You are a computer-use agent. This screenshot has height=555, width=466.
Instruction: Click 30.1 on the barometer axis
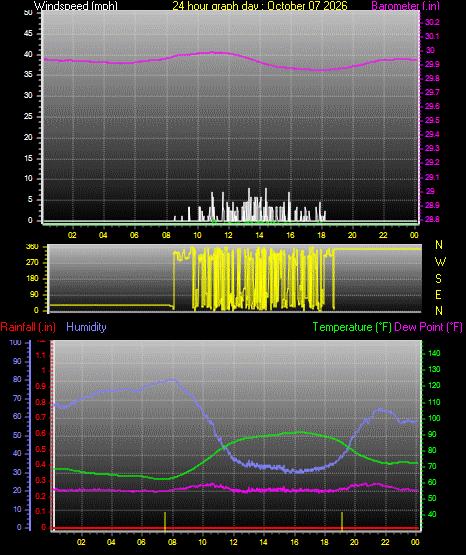pyautogui.click(x=432, y=36)
